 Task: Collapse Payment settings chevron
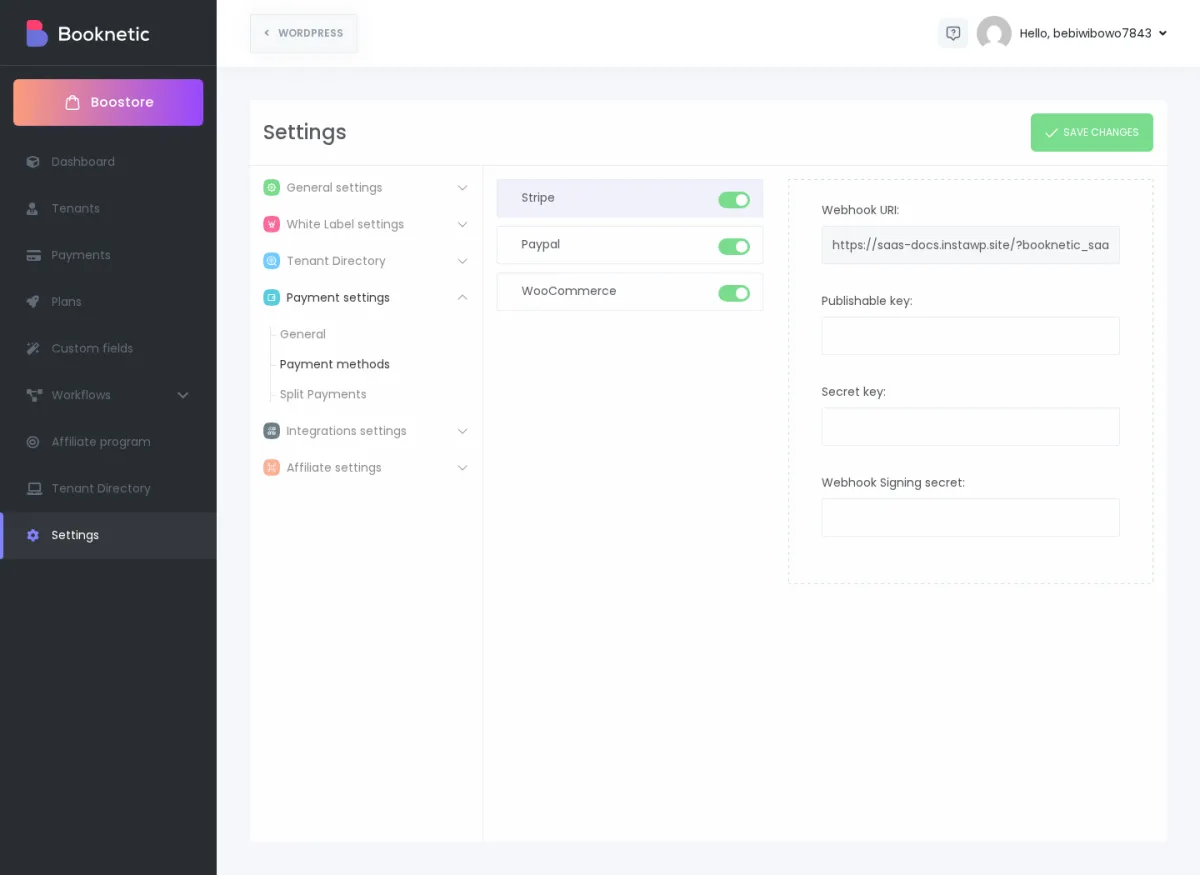[462, 297]
